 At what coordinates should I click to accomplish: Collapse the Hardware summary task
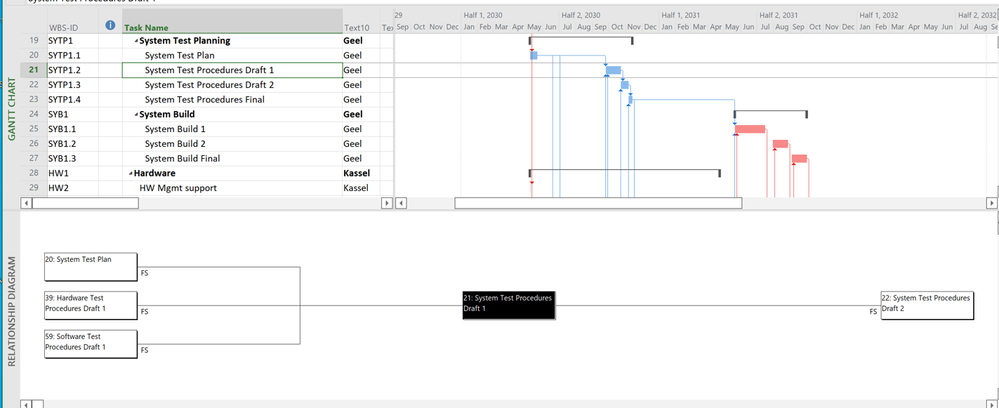[131, 173]
